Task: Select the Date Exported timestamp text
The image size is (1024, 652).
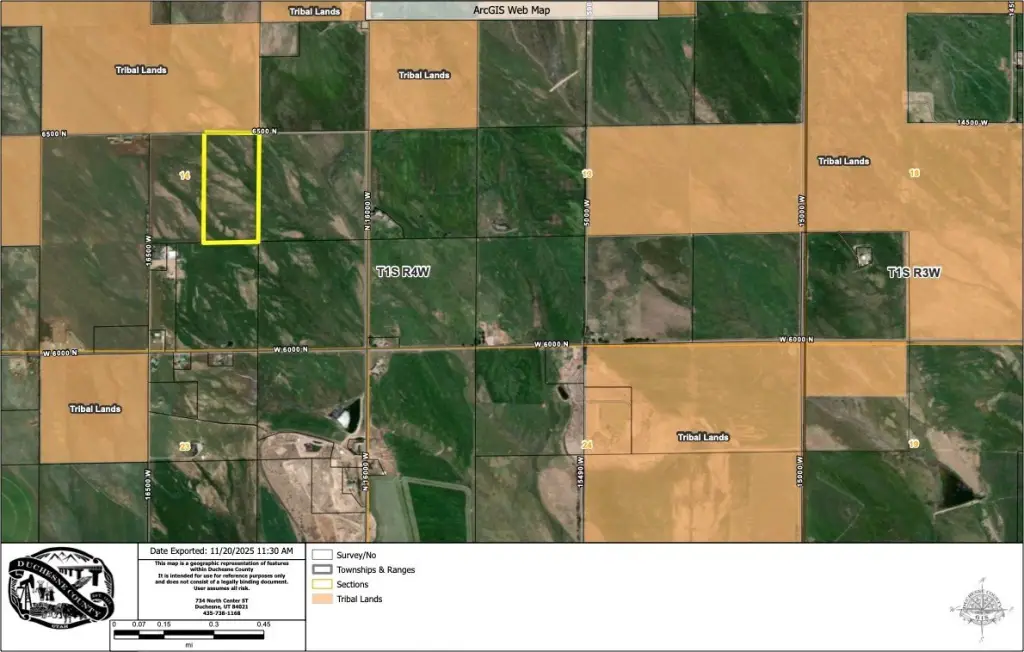Action: (221, 551)
